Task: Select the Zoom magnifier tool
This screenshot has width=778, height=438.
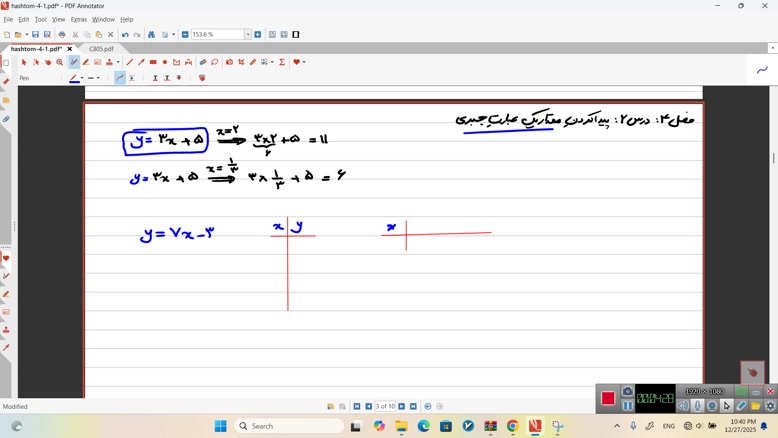Action: coord(60,62)
